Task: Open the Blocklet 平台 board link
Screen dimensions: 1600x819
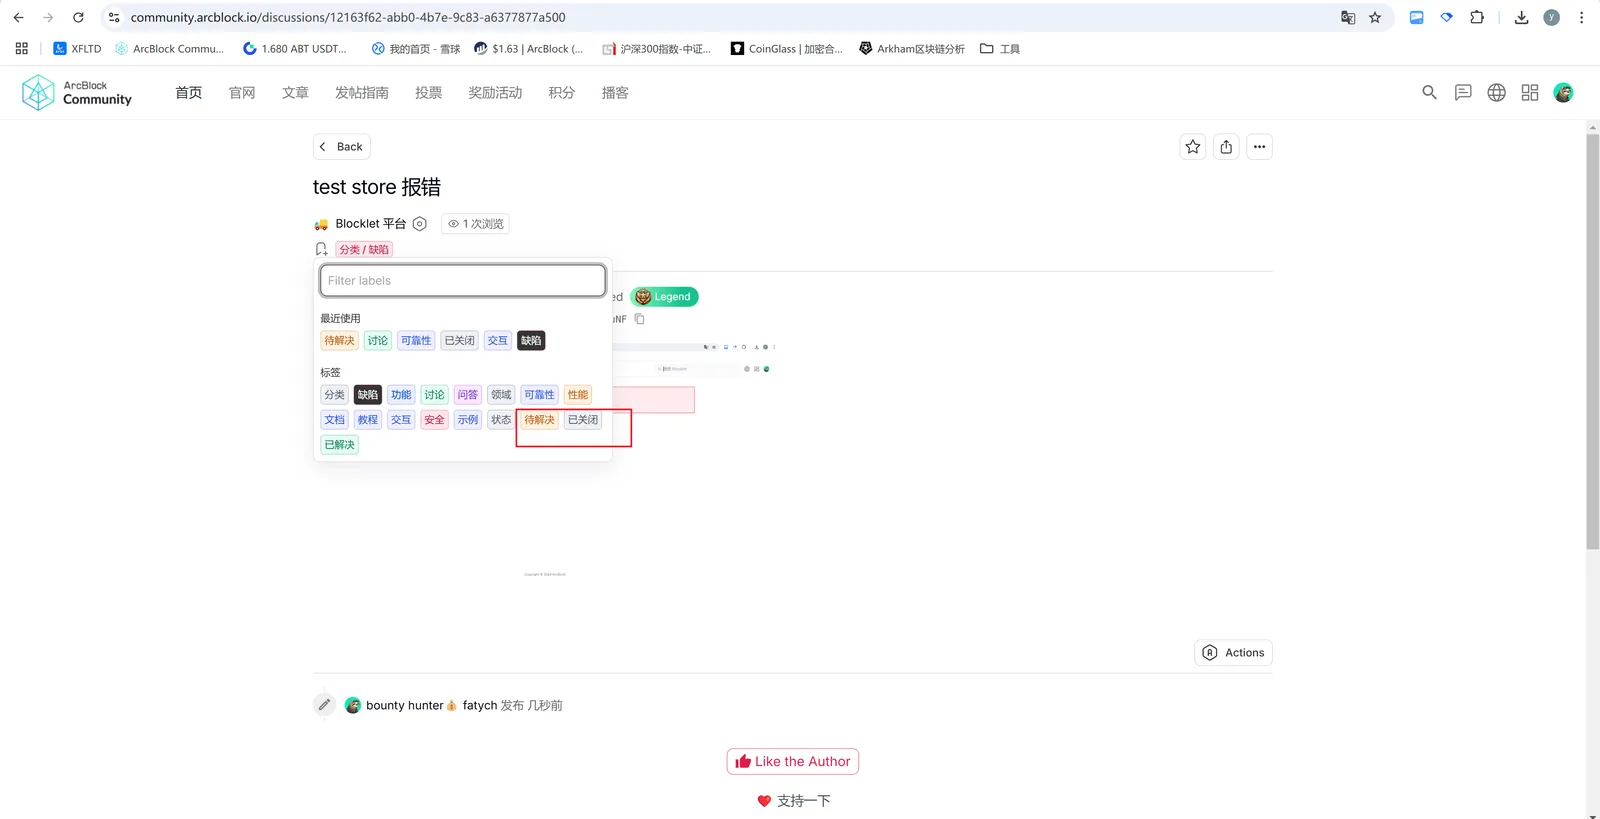Action: click(370, 224)
